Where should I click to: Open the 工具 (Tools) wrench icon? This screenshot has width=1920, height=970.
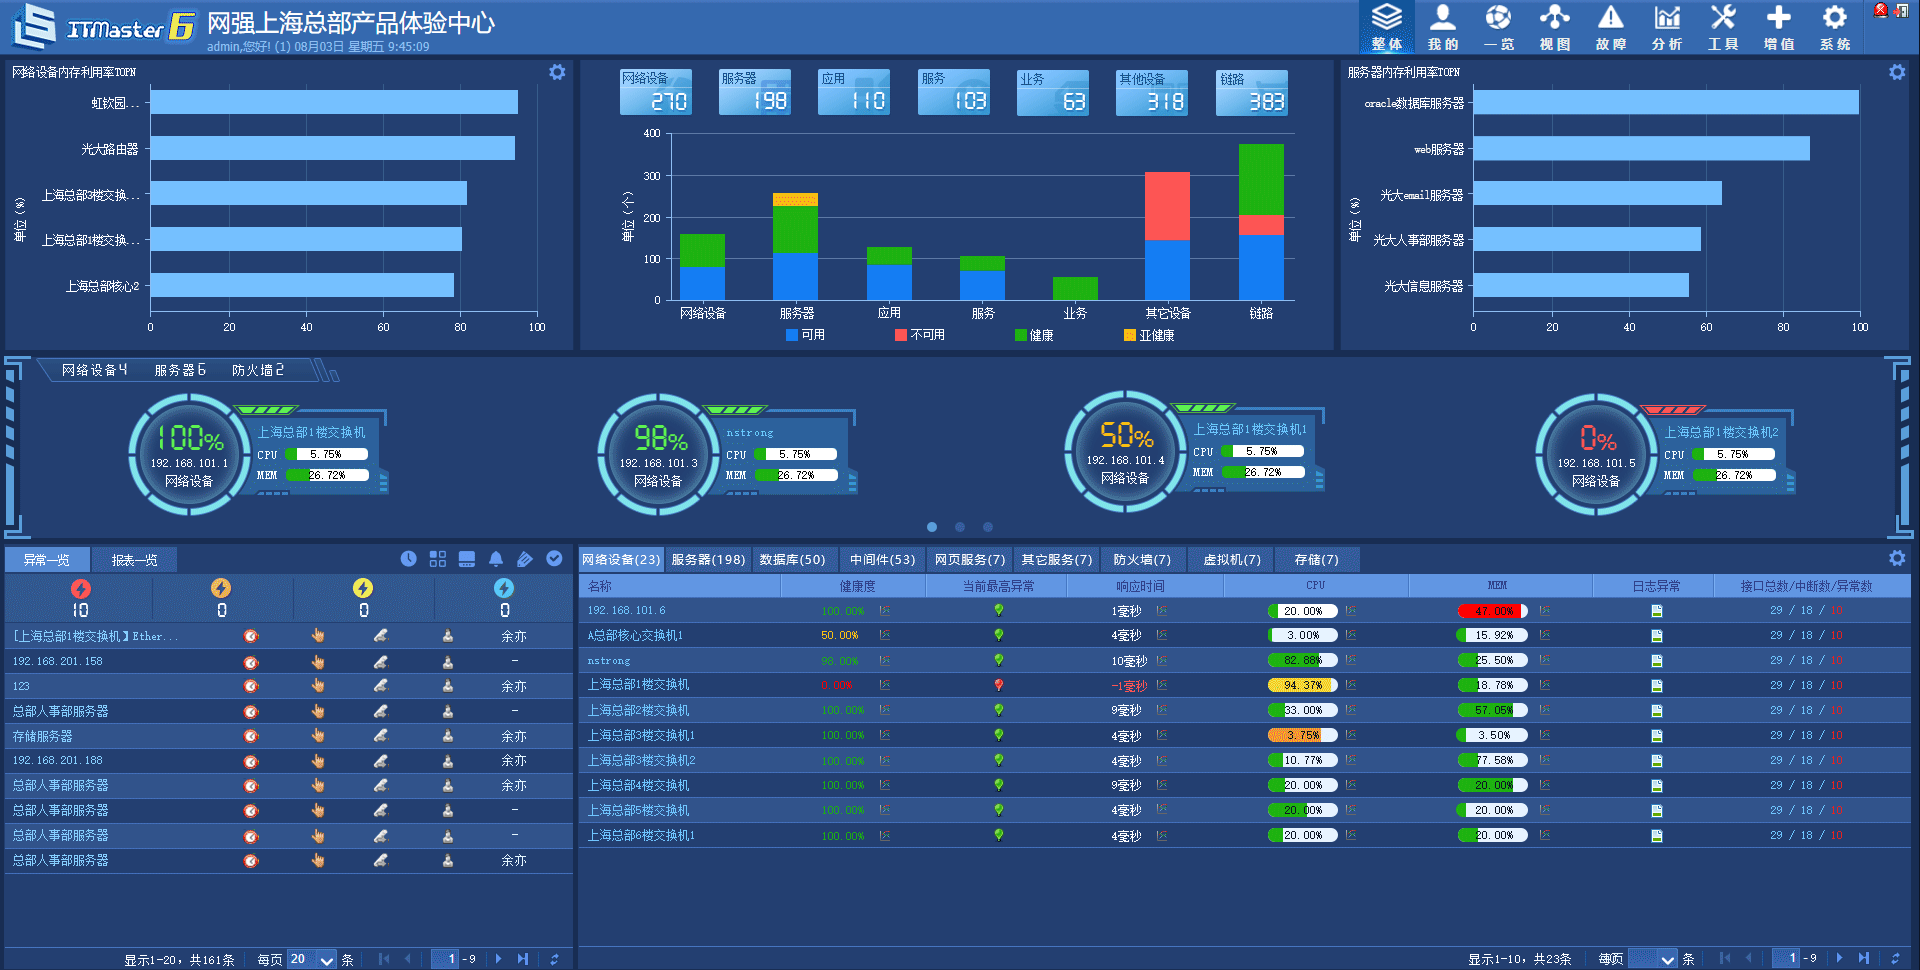tap(1722, 26)
